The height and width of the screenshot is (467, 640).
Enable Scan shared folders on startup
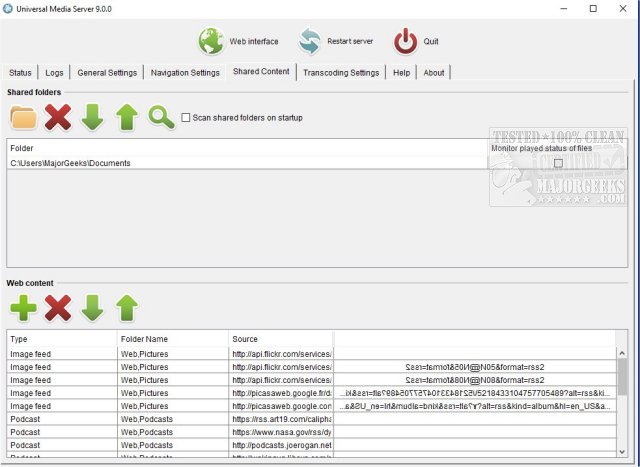click(186, 118)
